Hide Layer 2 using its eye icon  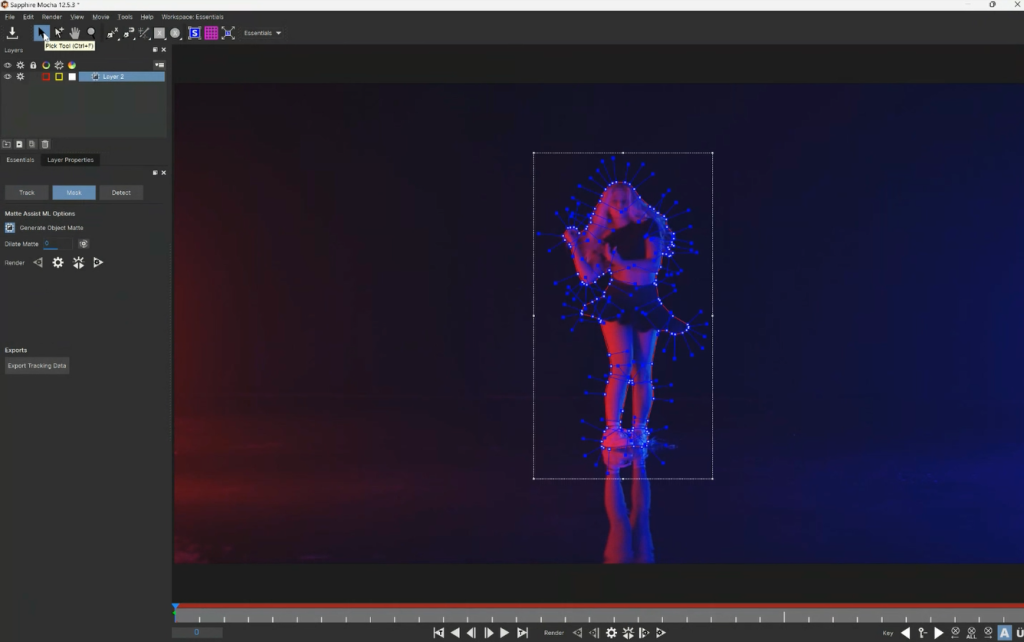click(8, 77)
